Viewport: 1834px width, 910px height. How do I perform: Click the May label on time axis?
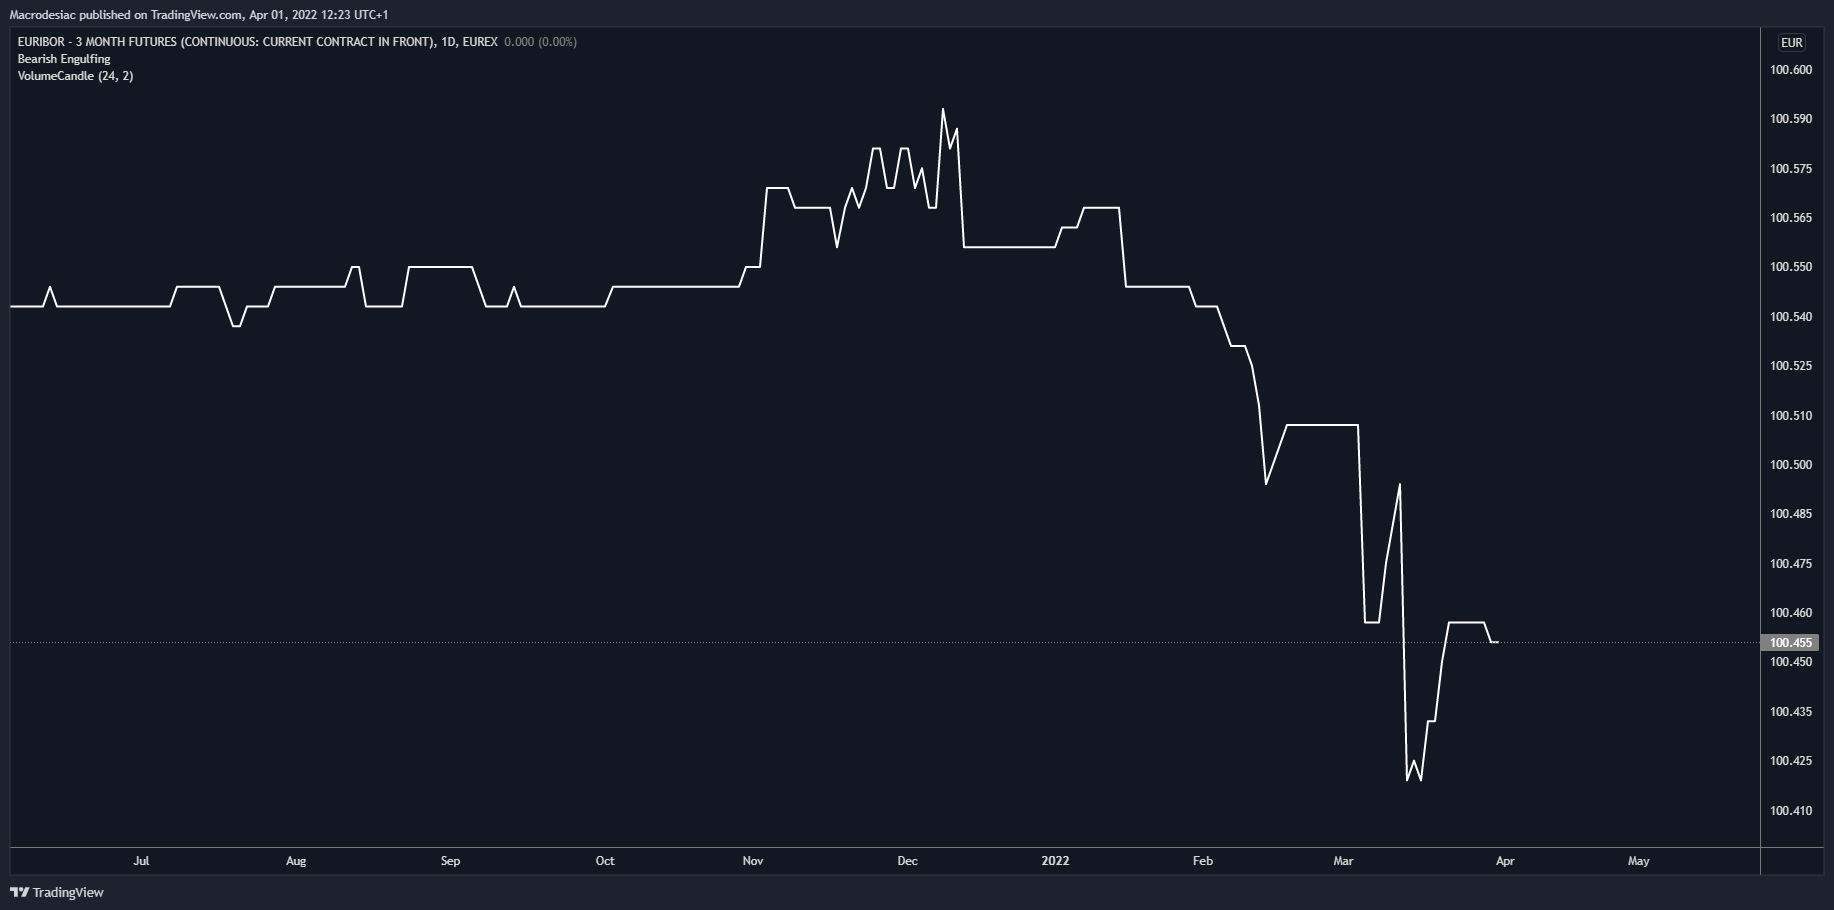coord(1638,861)
